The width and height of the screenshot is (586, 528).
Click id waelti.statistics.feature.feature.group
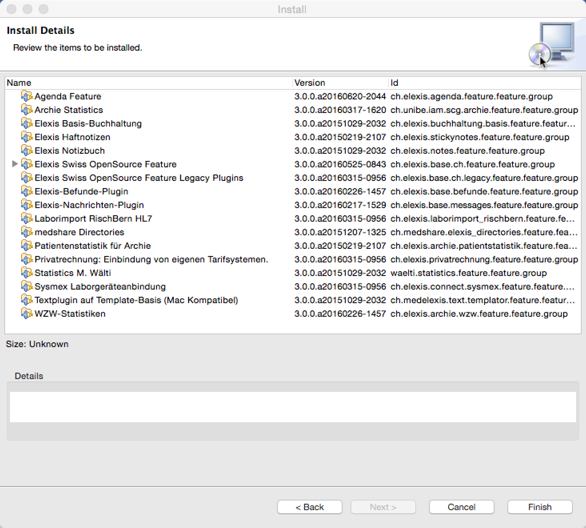point(469,273)
